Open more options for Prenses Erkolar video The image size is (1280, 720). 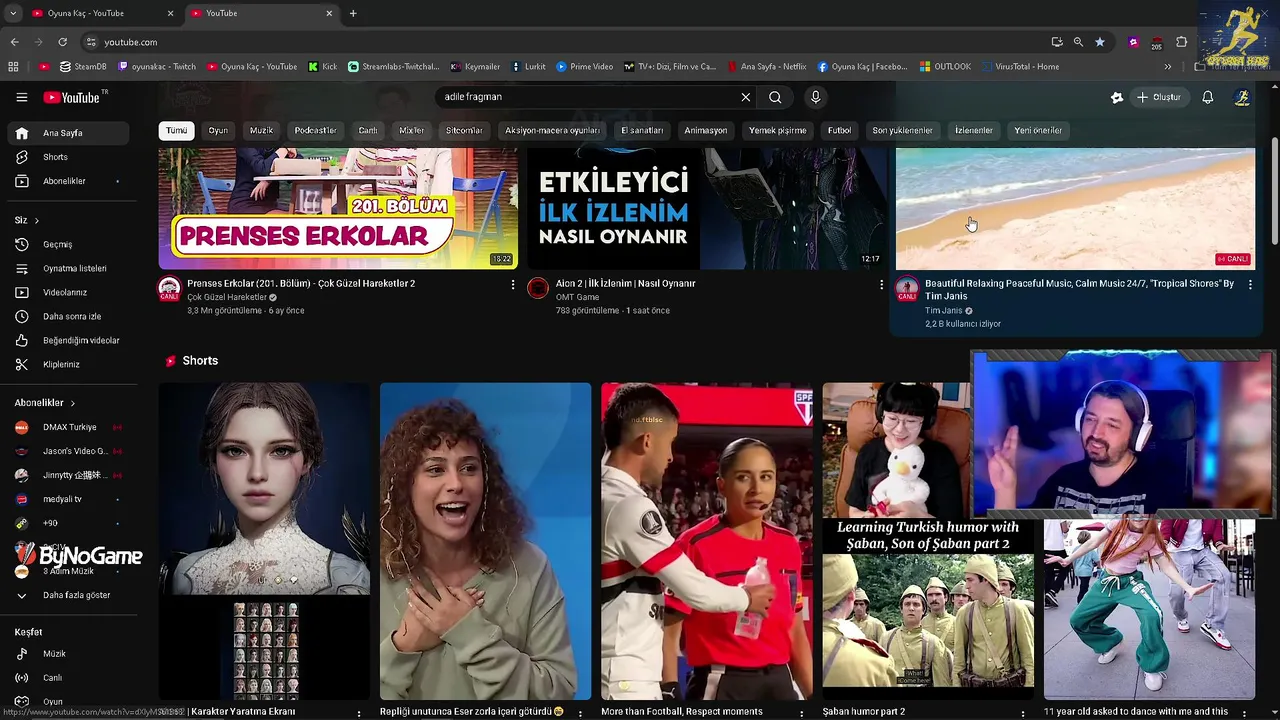[513, 285]
